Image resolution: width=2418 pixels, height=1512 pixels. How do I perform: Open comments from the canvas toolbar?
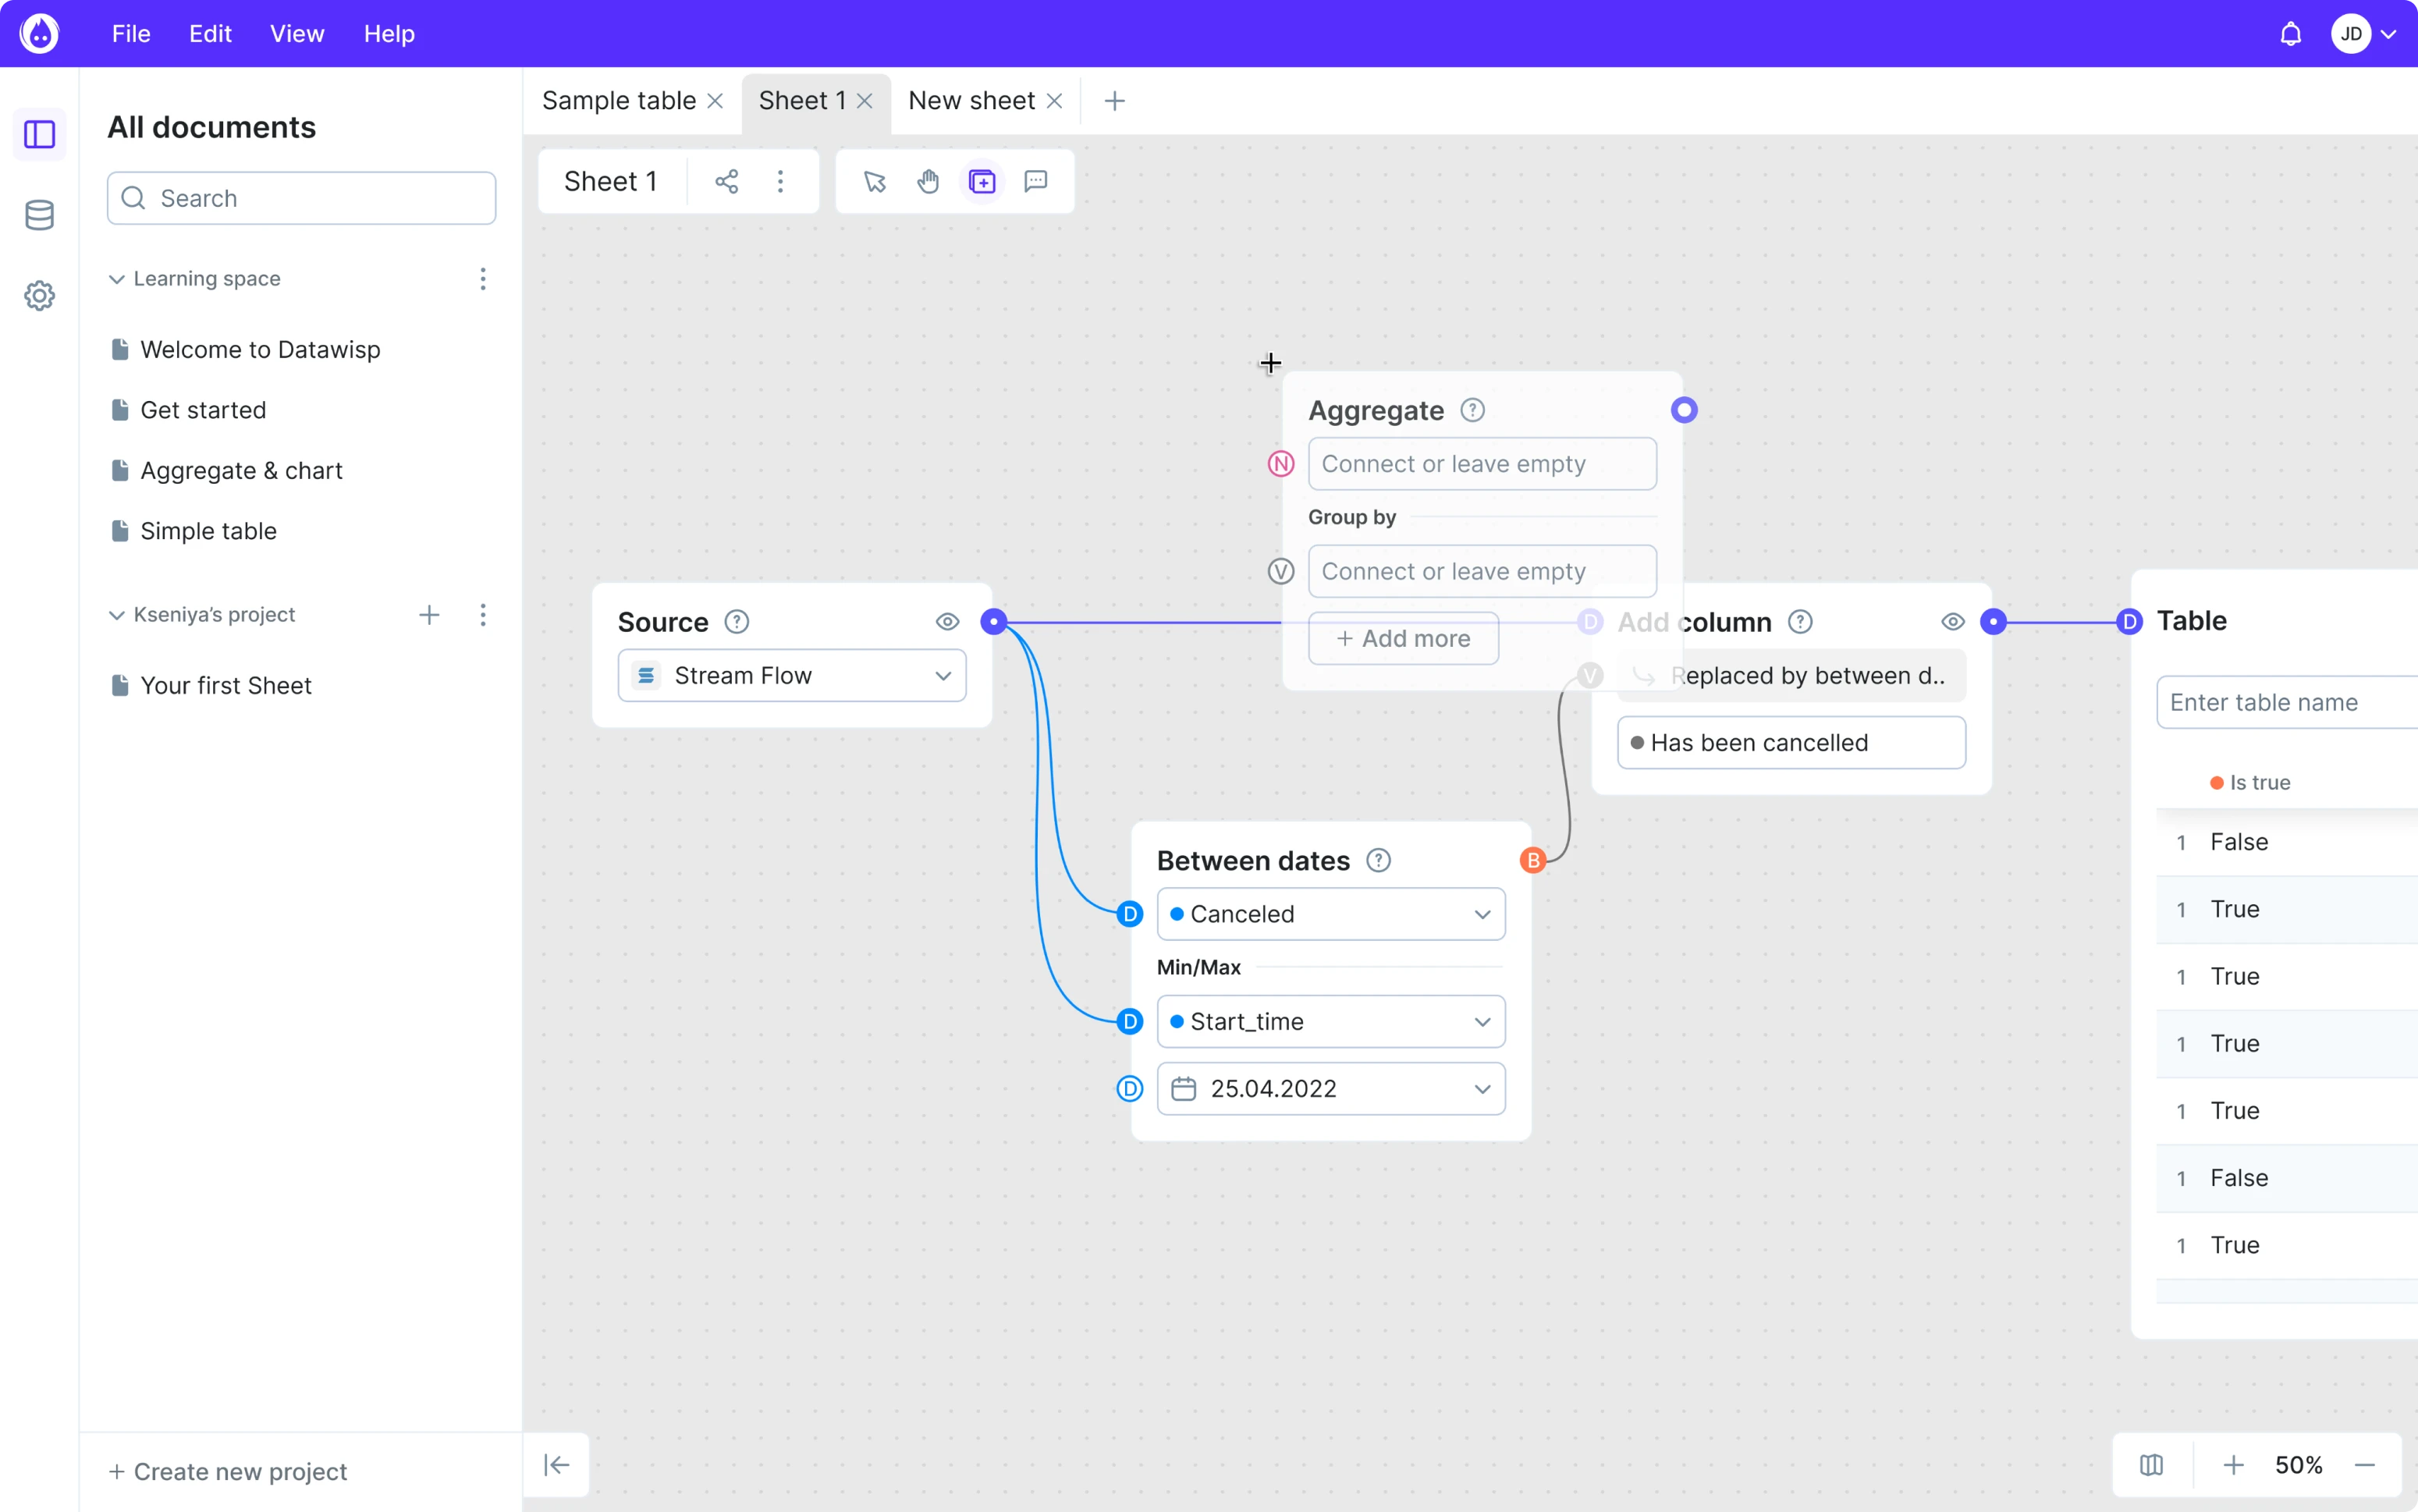tap(1035, 181)
